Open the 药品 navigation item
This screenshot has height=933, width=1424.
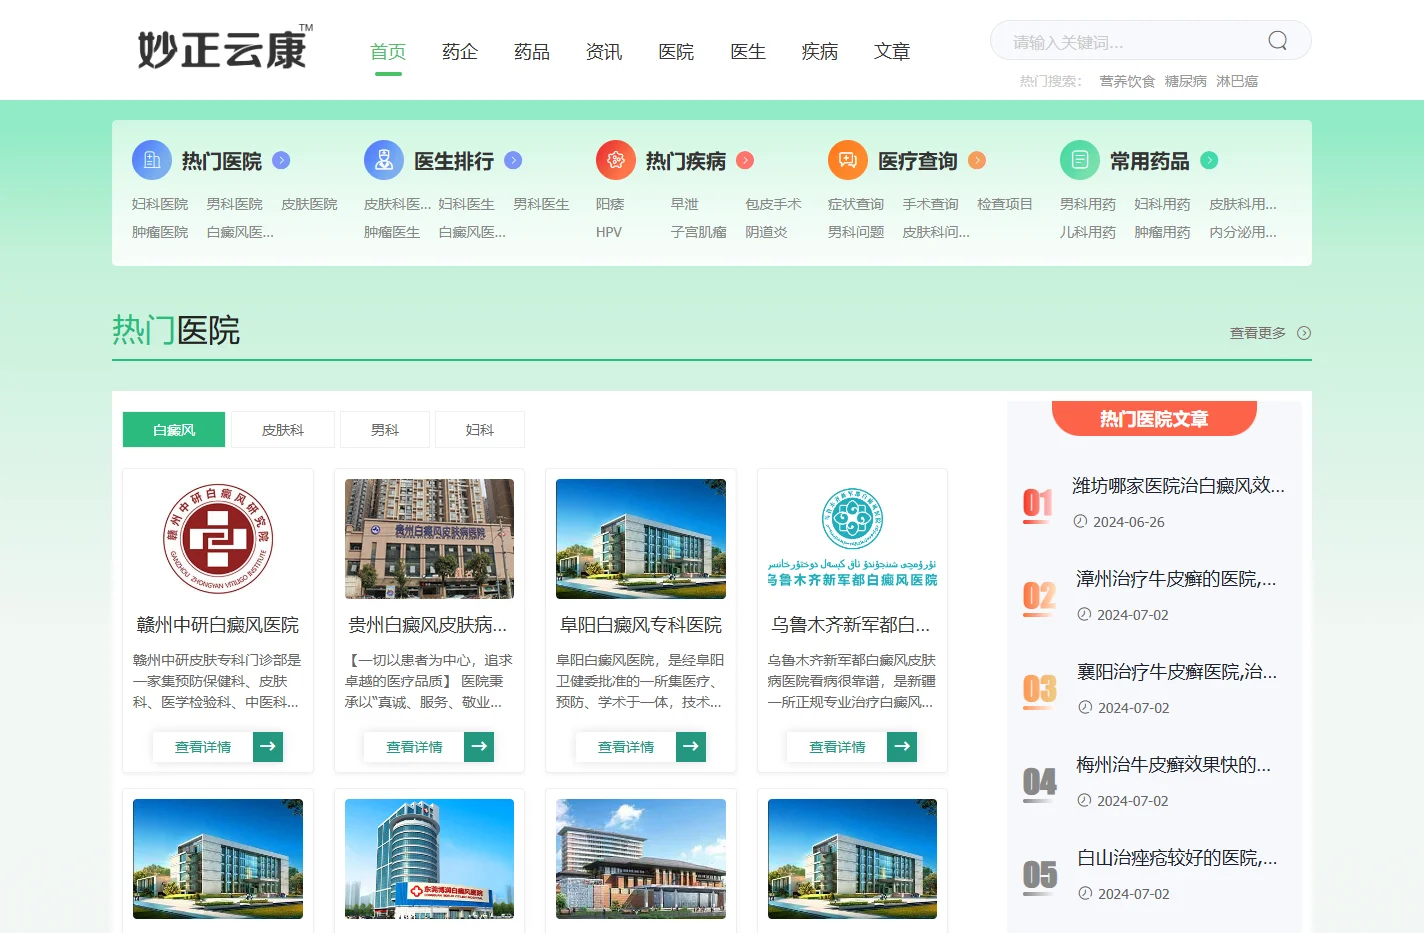point(532,52)
